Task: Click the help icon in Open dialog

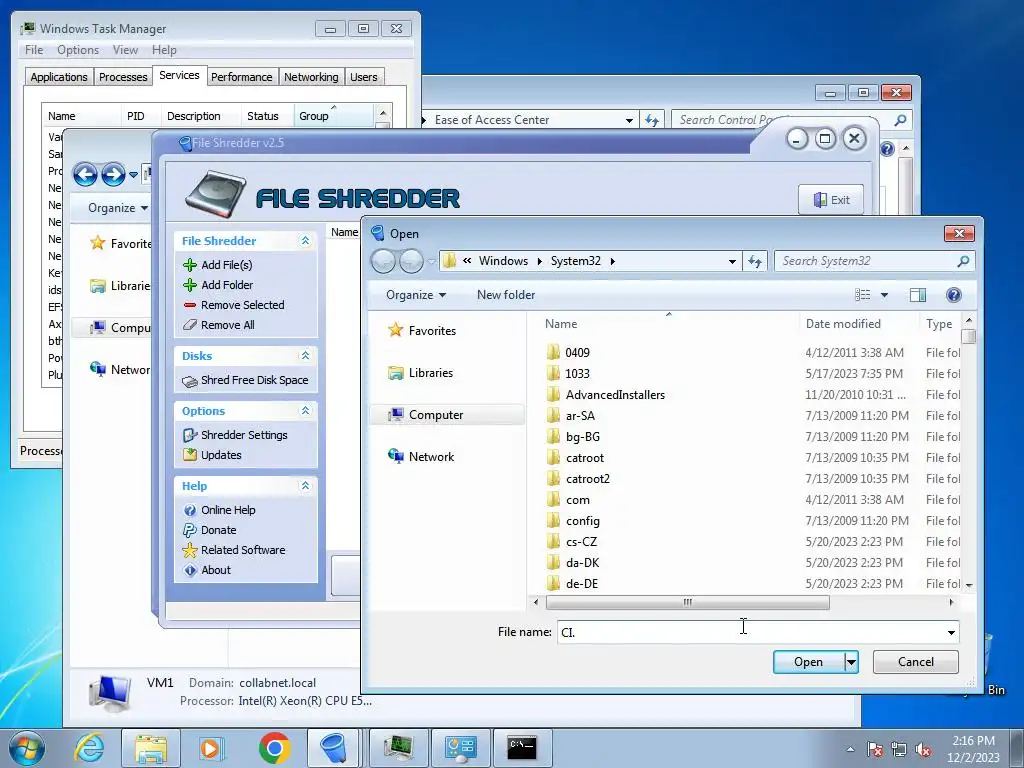Action: tap(953, 295)
